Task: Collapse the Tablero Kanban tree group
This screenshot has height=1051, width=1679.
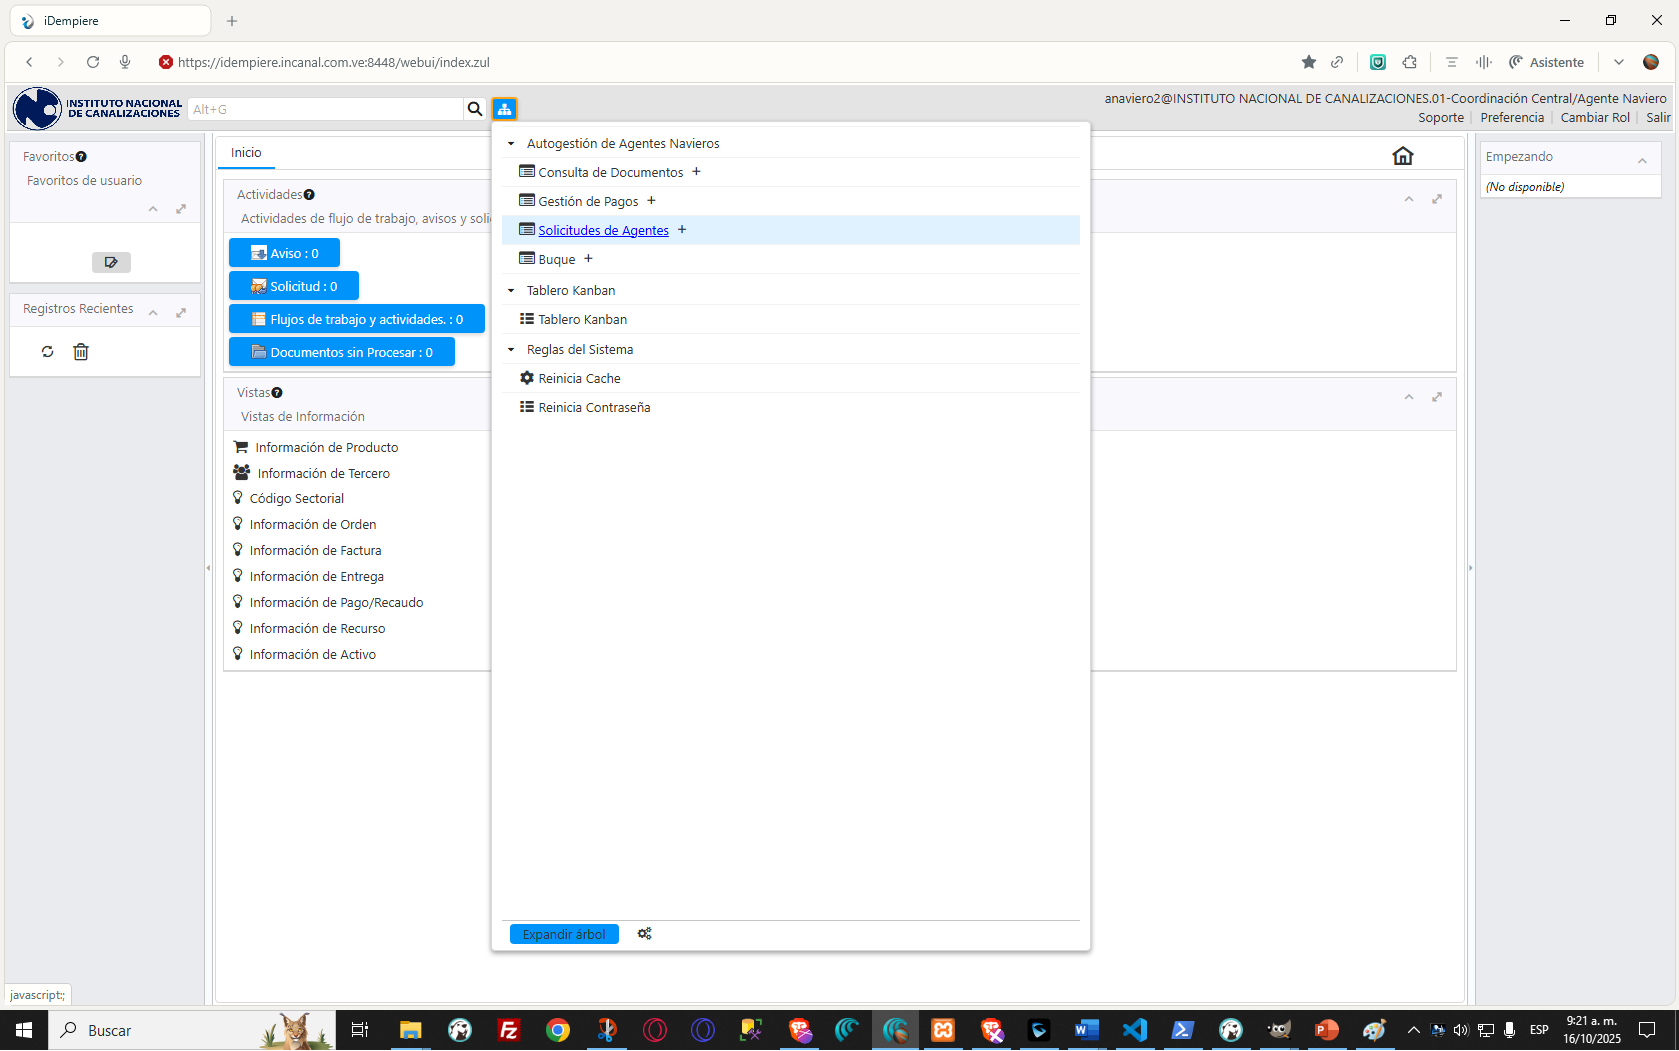Action: pos(511,291)
